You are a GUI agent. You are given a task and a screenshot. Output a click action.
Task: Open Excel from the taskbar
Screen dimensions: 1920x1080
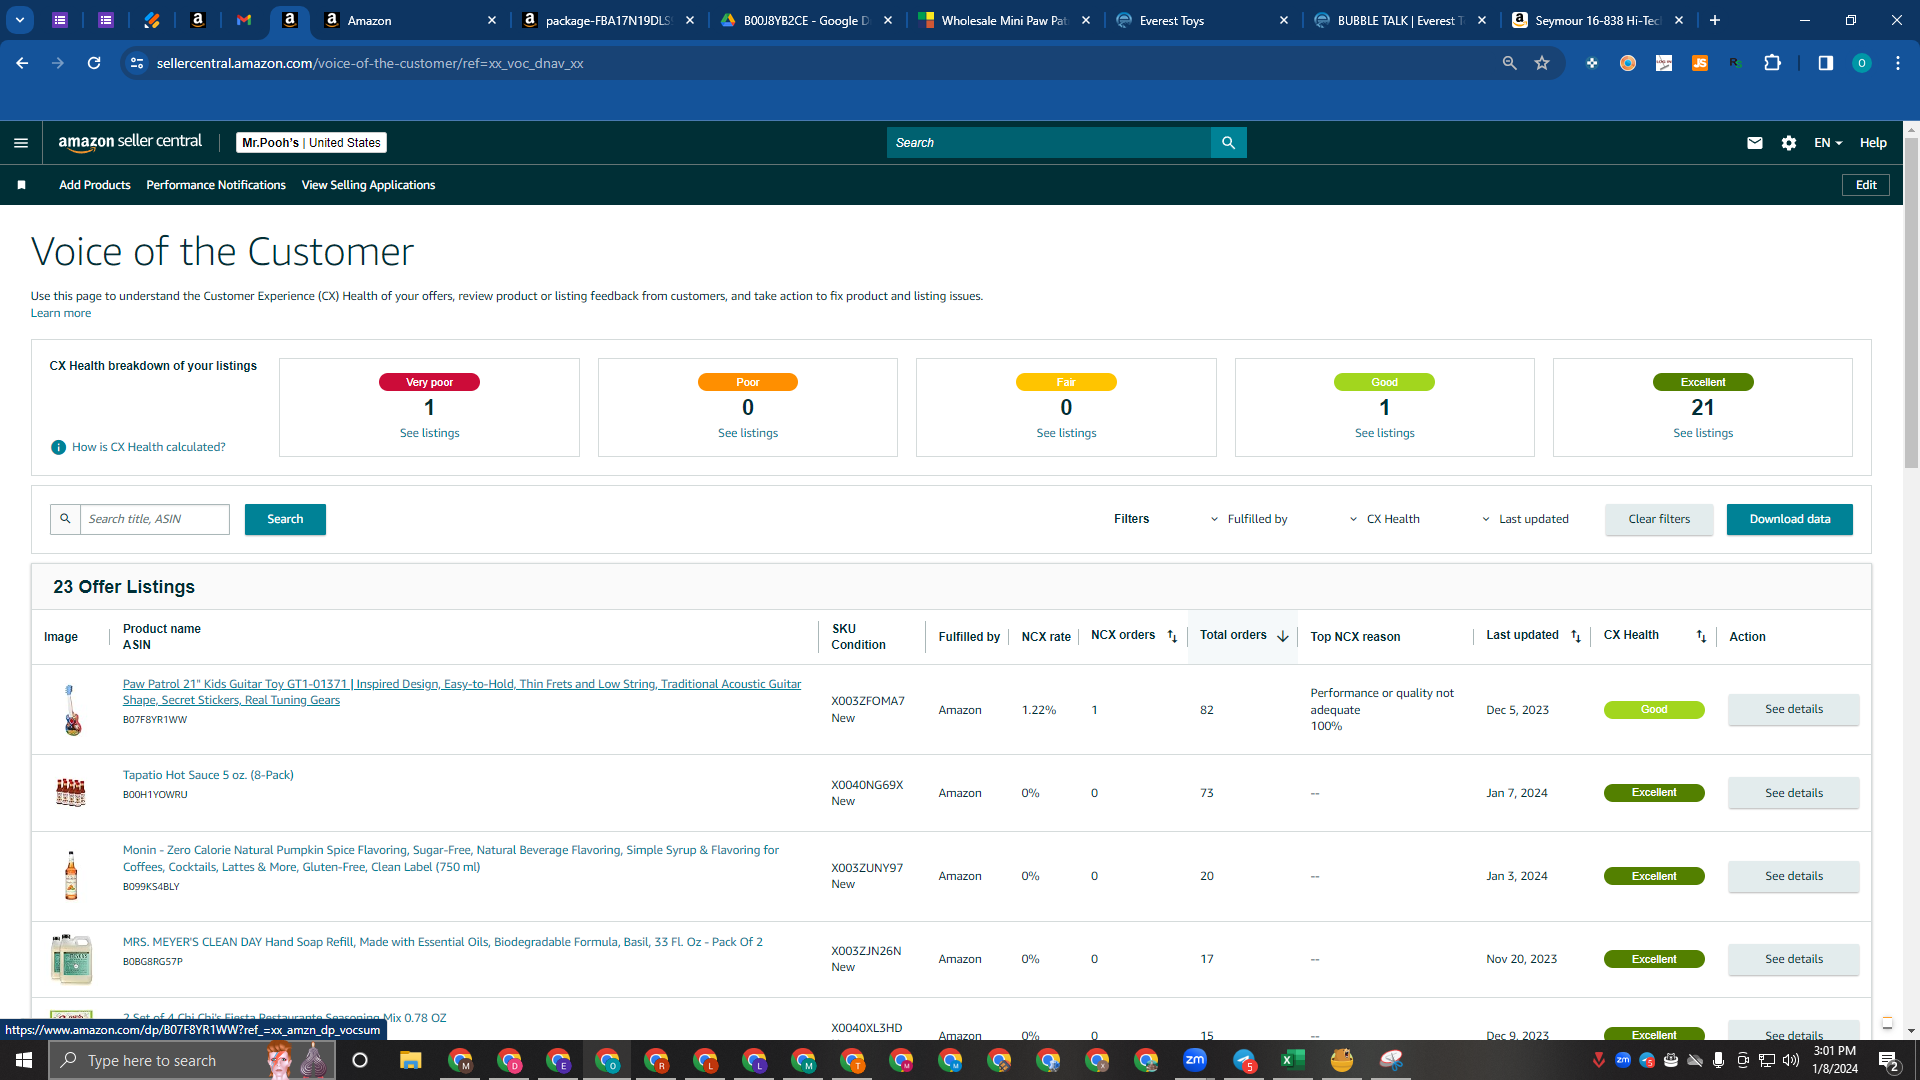(1293, 1060)
